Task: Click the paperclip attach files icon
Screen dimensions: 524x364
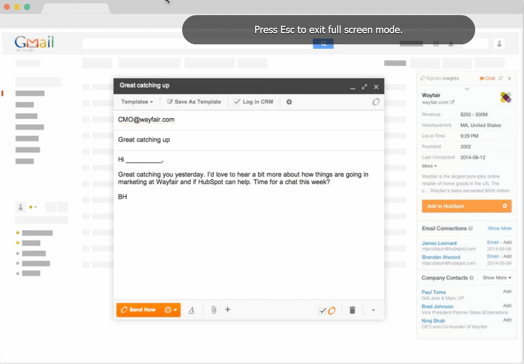Action: (214, 310)
